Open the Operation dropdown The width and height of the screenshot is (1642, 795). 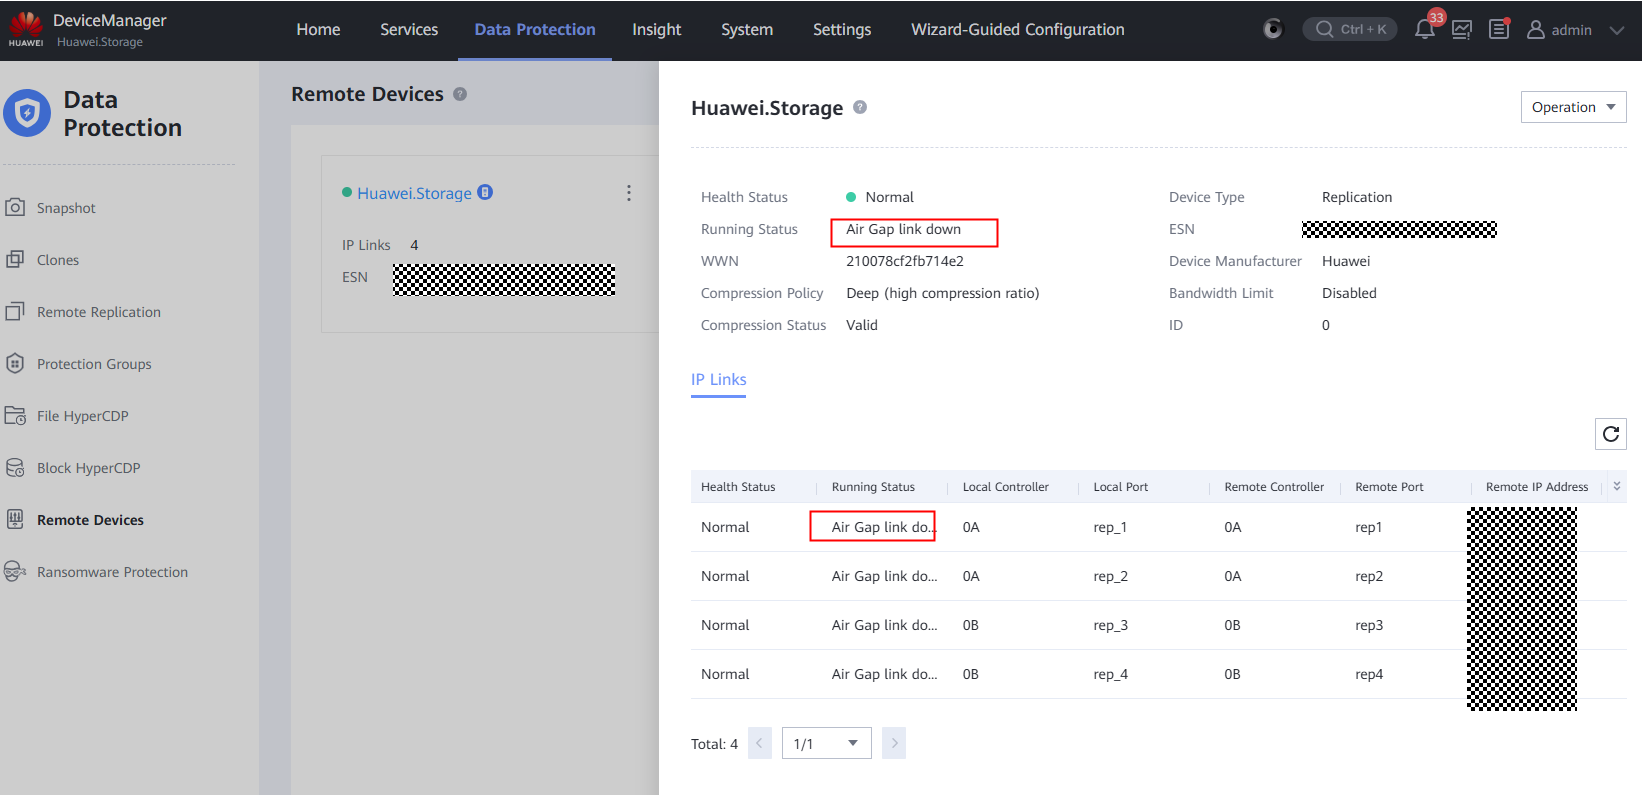pos(1574,107)
